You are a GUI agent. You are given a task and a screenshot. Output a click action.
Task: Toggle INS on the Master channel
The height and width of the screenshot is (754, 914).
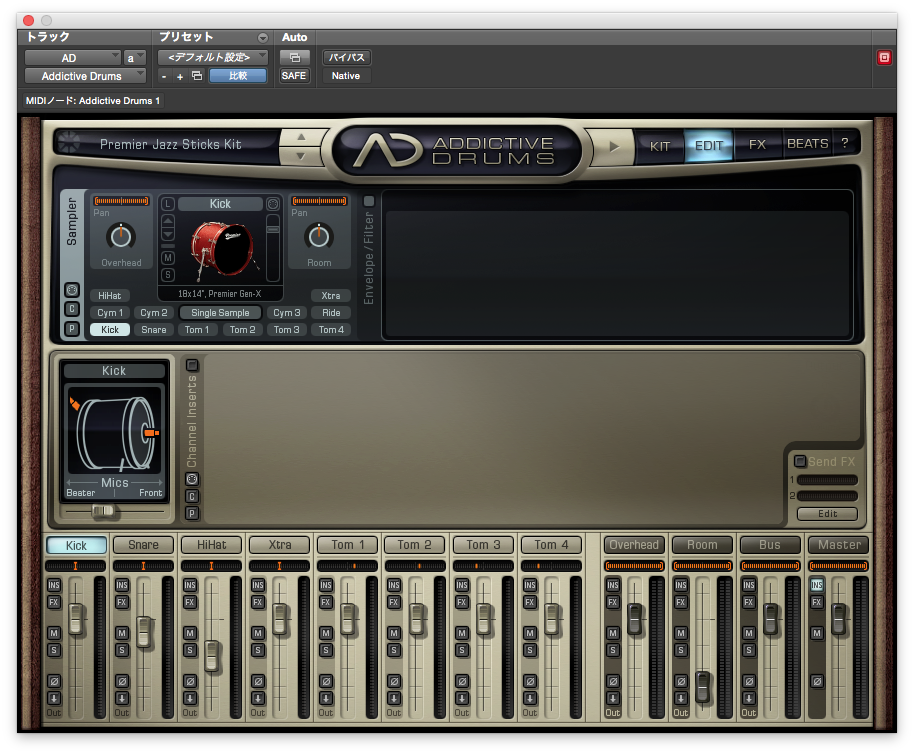[x=817, y=584]
